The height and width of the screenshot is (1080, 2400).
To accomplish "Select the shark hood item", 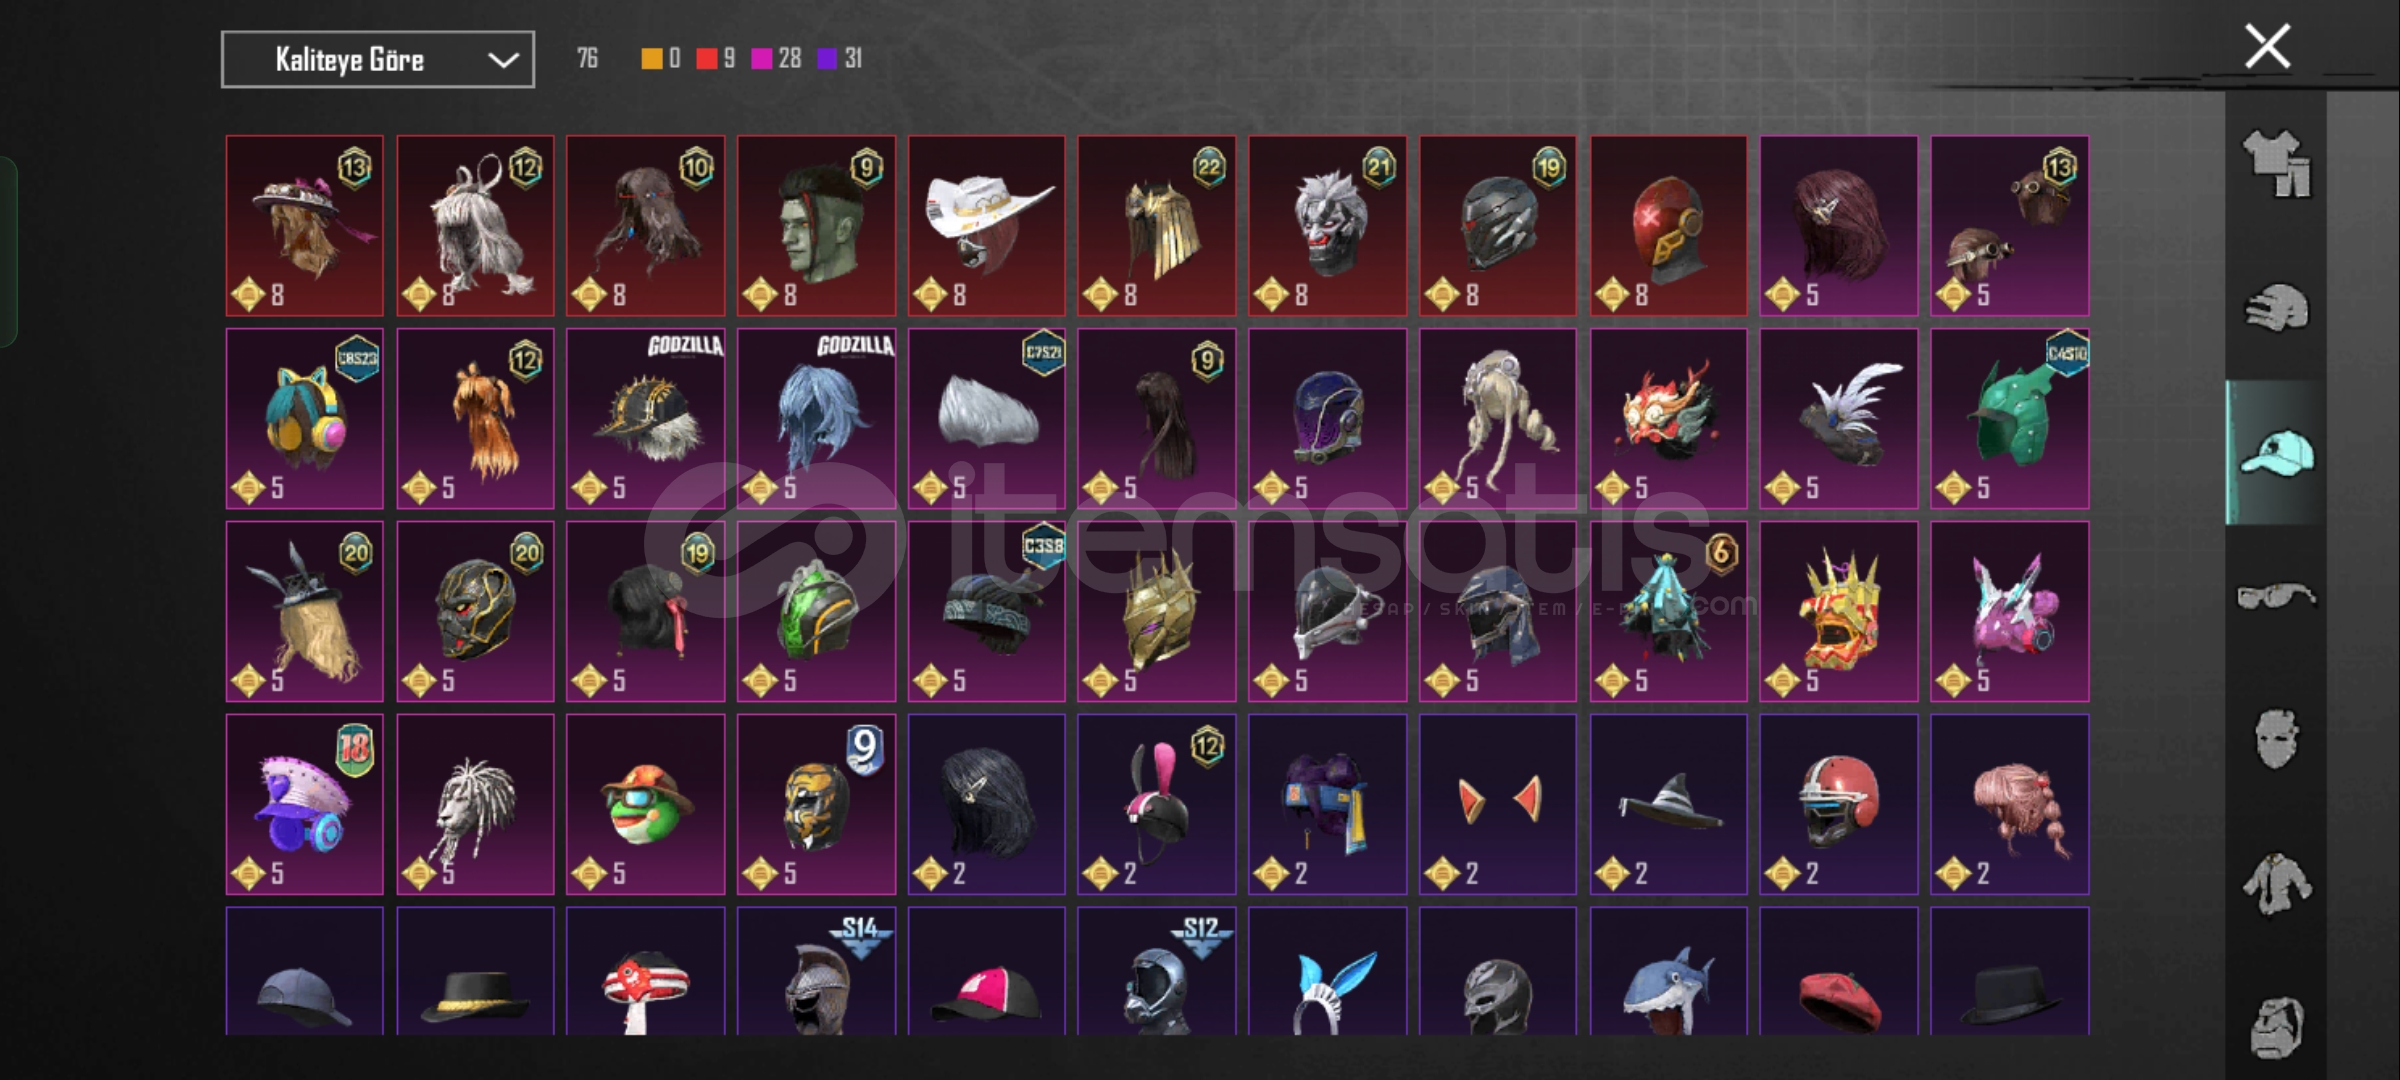I will point(1669,971).
